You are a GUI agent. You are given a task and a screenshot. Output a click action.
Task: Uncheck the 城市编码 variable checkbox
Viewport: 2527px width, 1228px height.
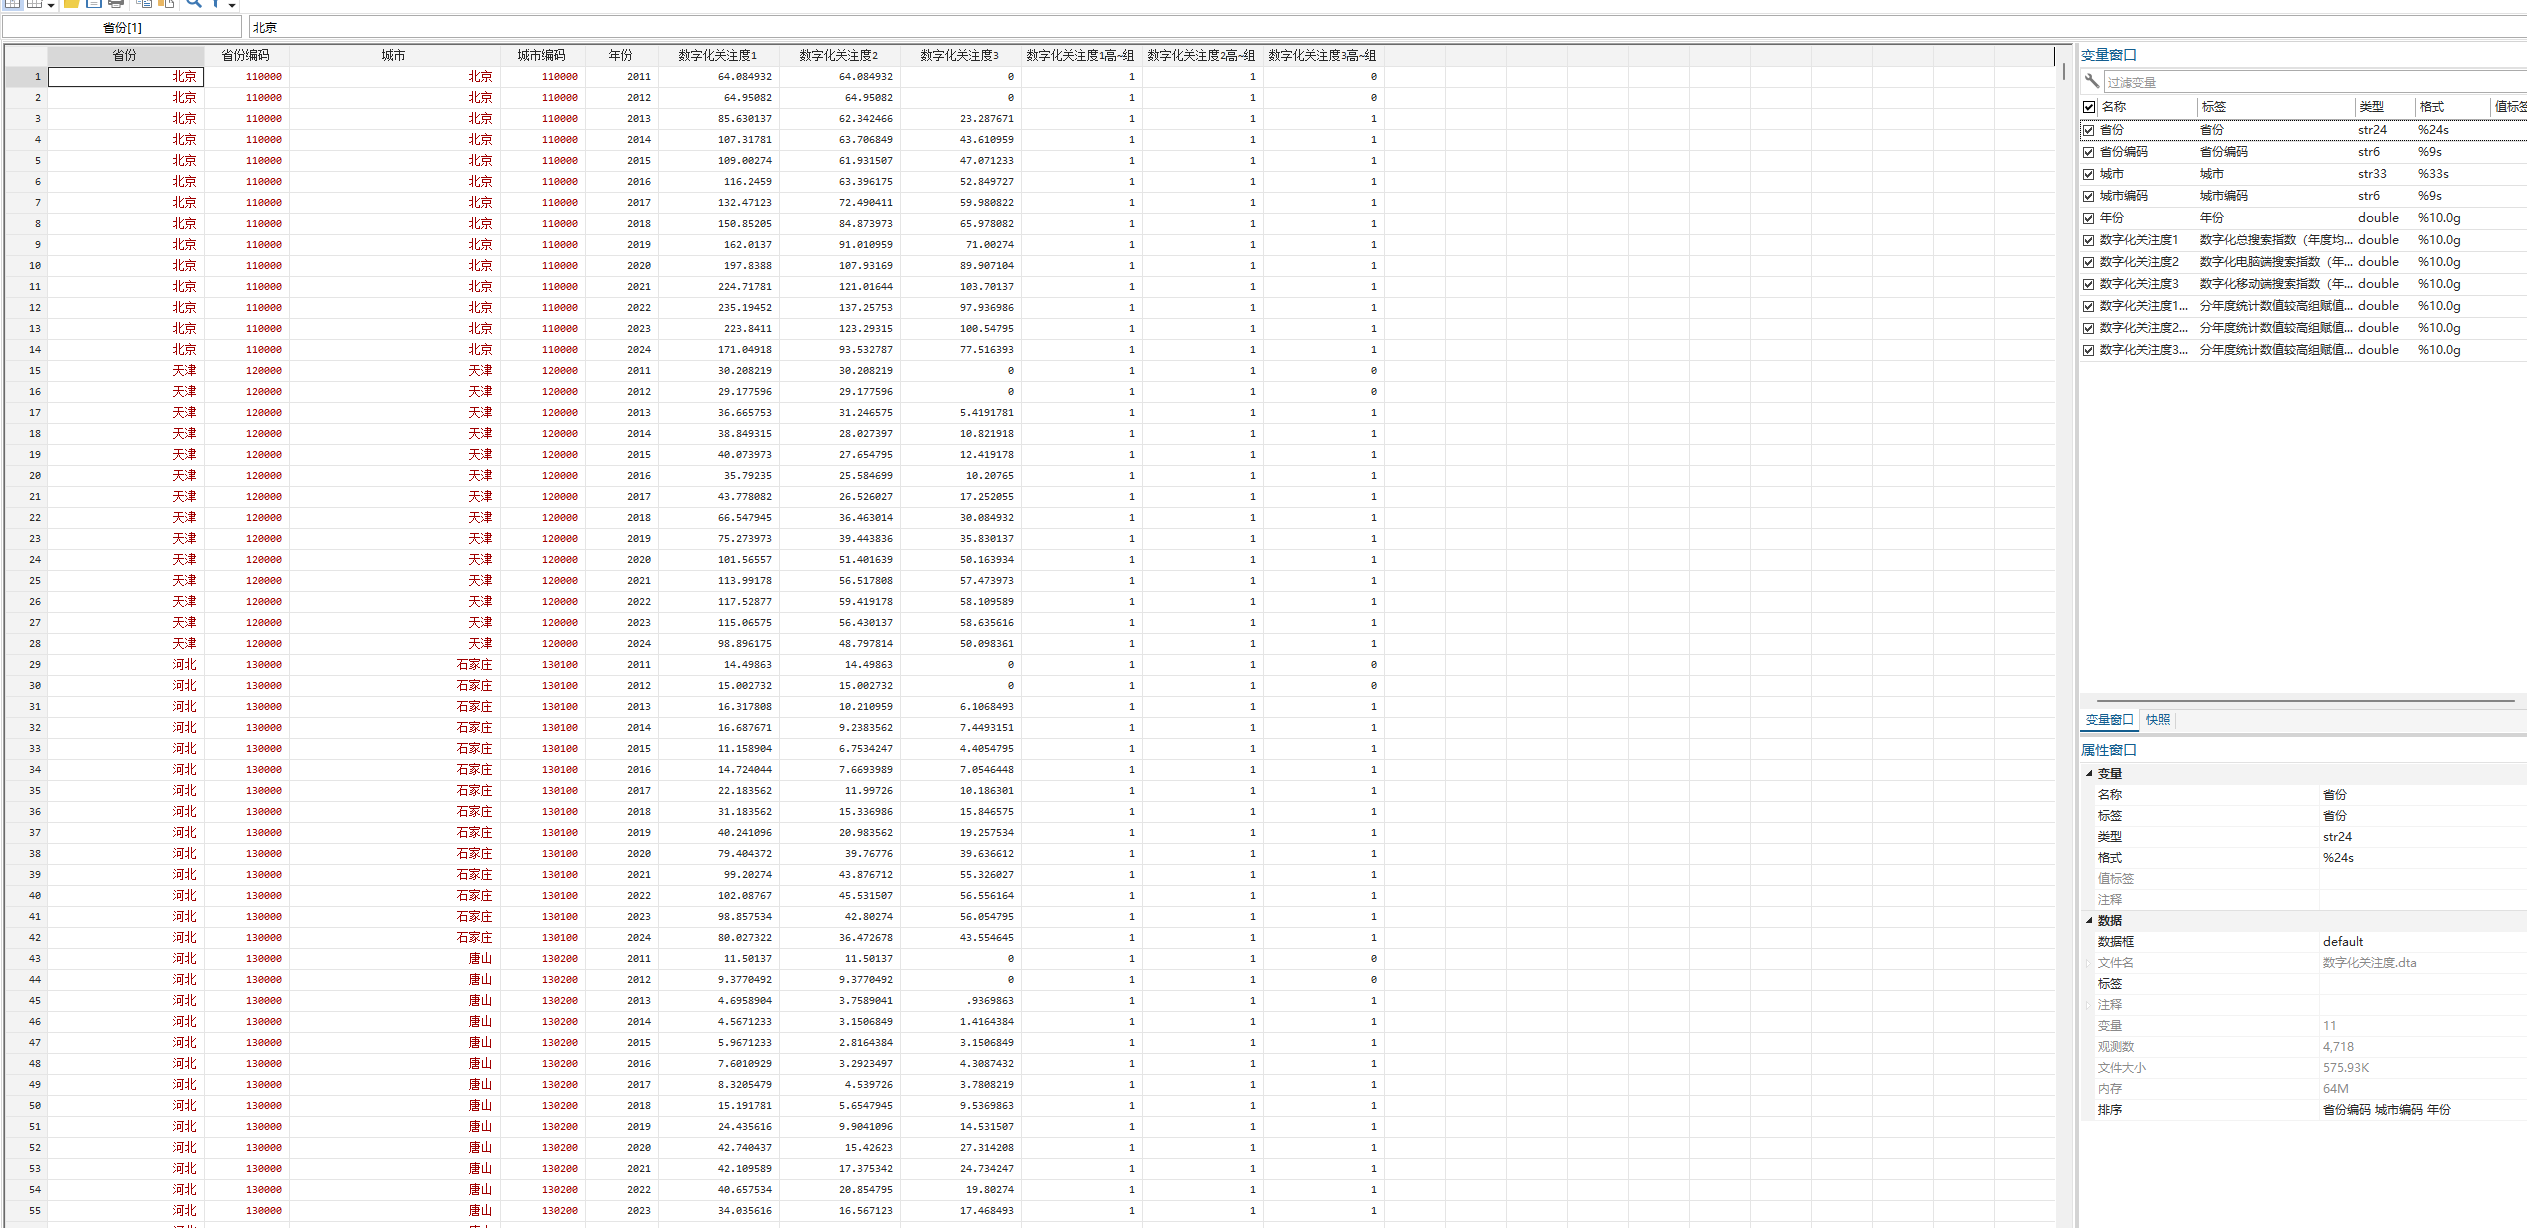click(x=2088, y=196)
